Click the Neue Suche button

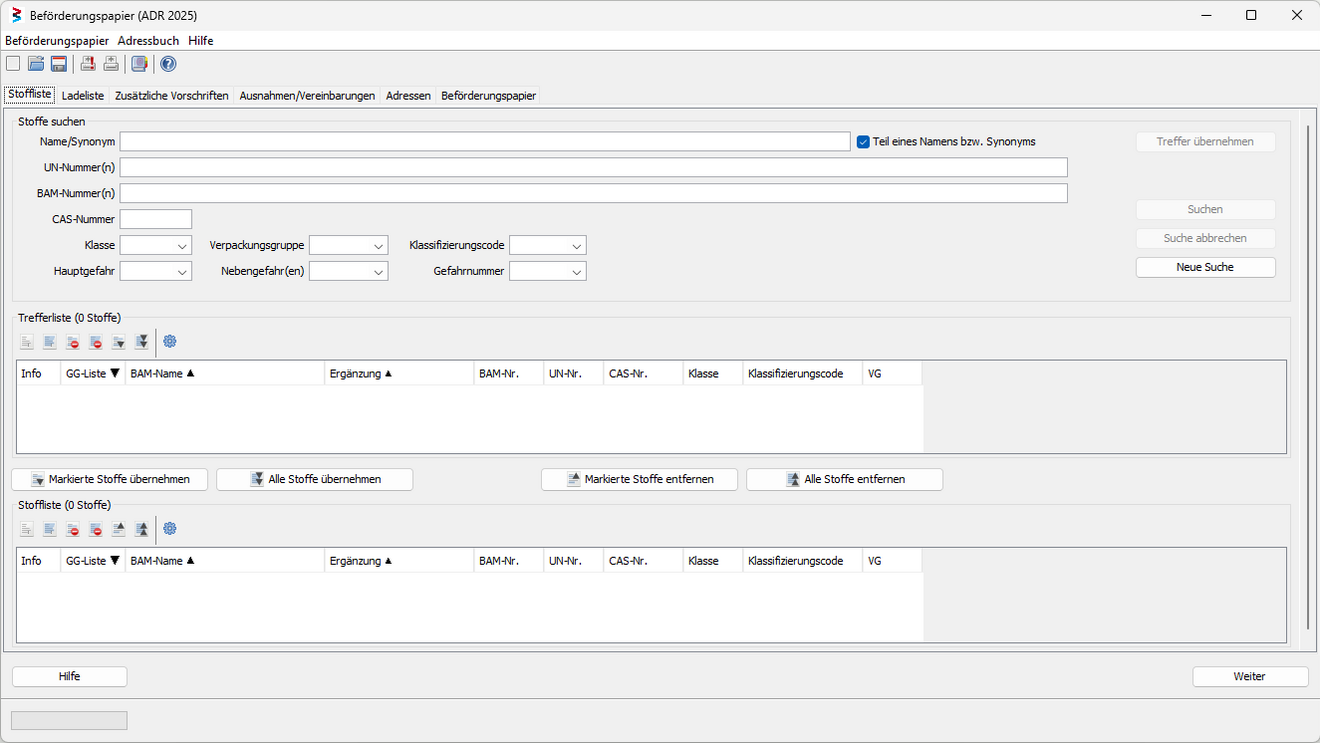point(1205,267)
